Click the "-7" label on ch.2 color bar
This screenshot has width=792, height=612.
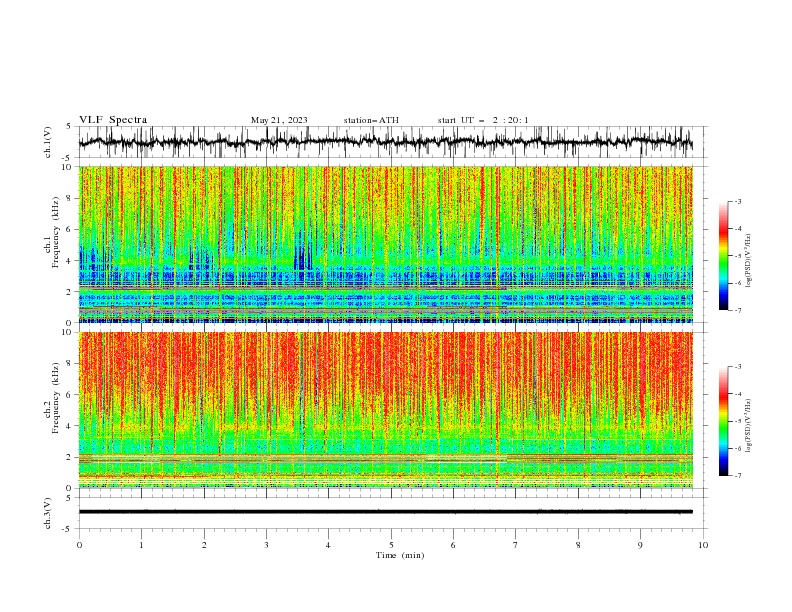(x=737, y=476)
